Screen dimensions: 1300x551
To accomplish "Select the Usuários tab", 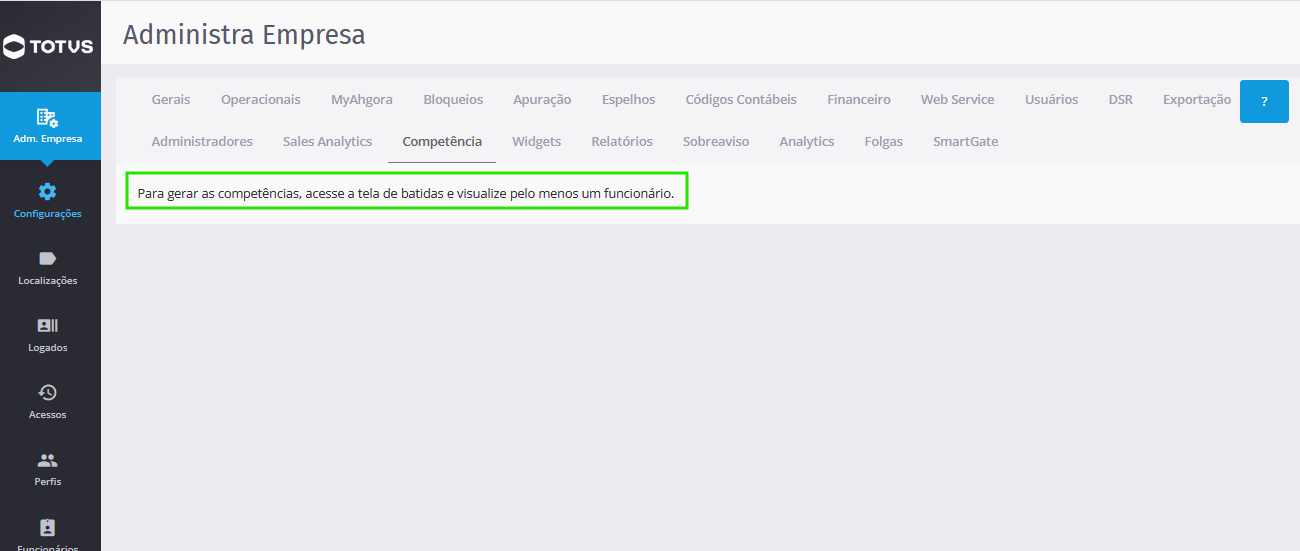I will [1052, 99].
